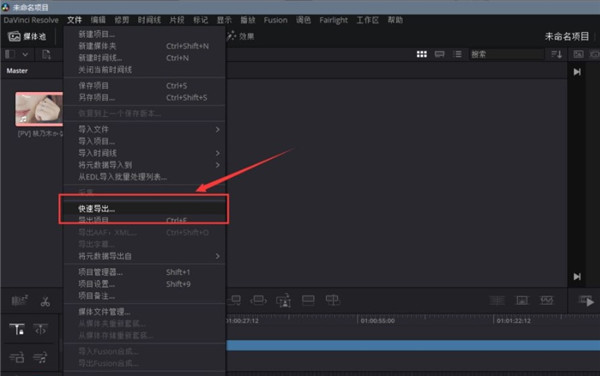The height and width of the screenshot is (376, 600).
Task: Jump to end using the upper skip icon
Action: tap(577, 72)
